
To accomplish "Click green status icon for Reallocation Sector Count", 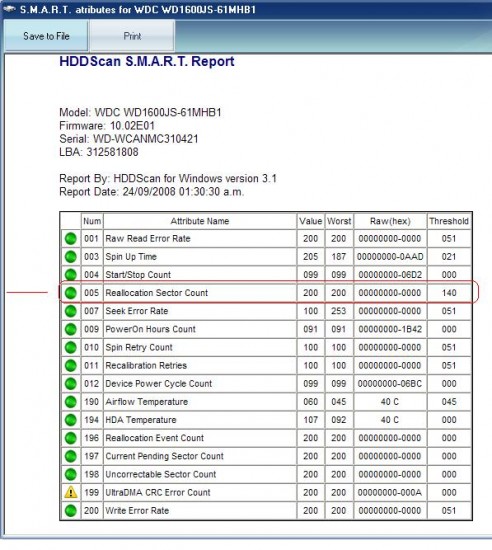I will 71,293.
